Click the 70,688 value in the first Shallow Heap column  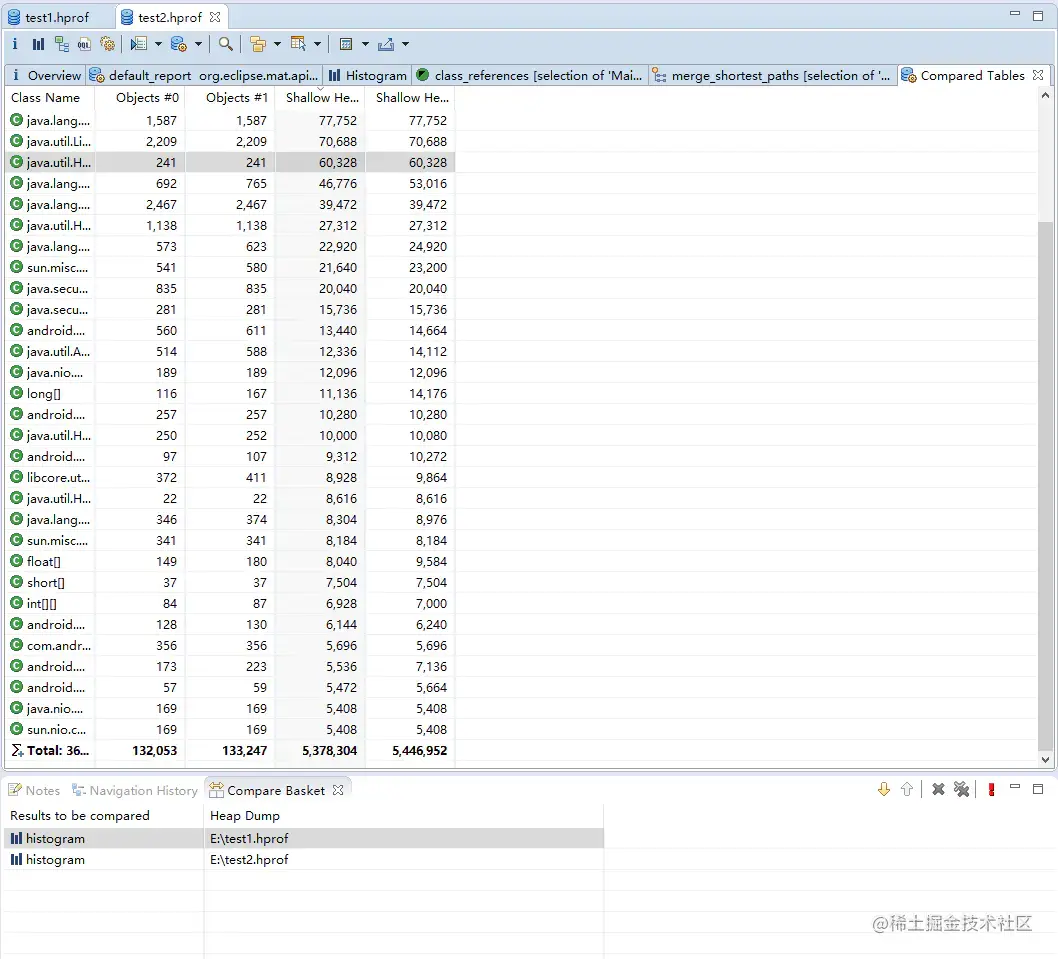click(x=337, y=142)
